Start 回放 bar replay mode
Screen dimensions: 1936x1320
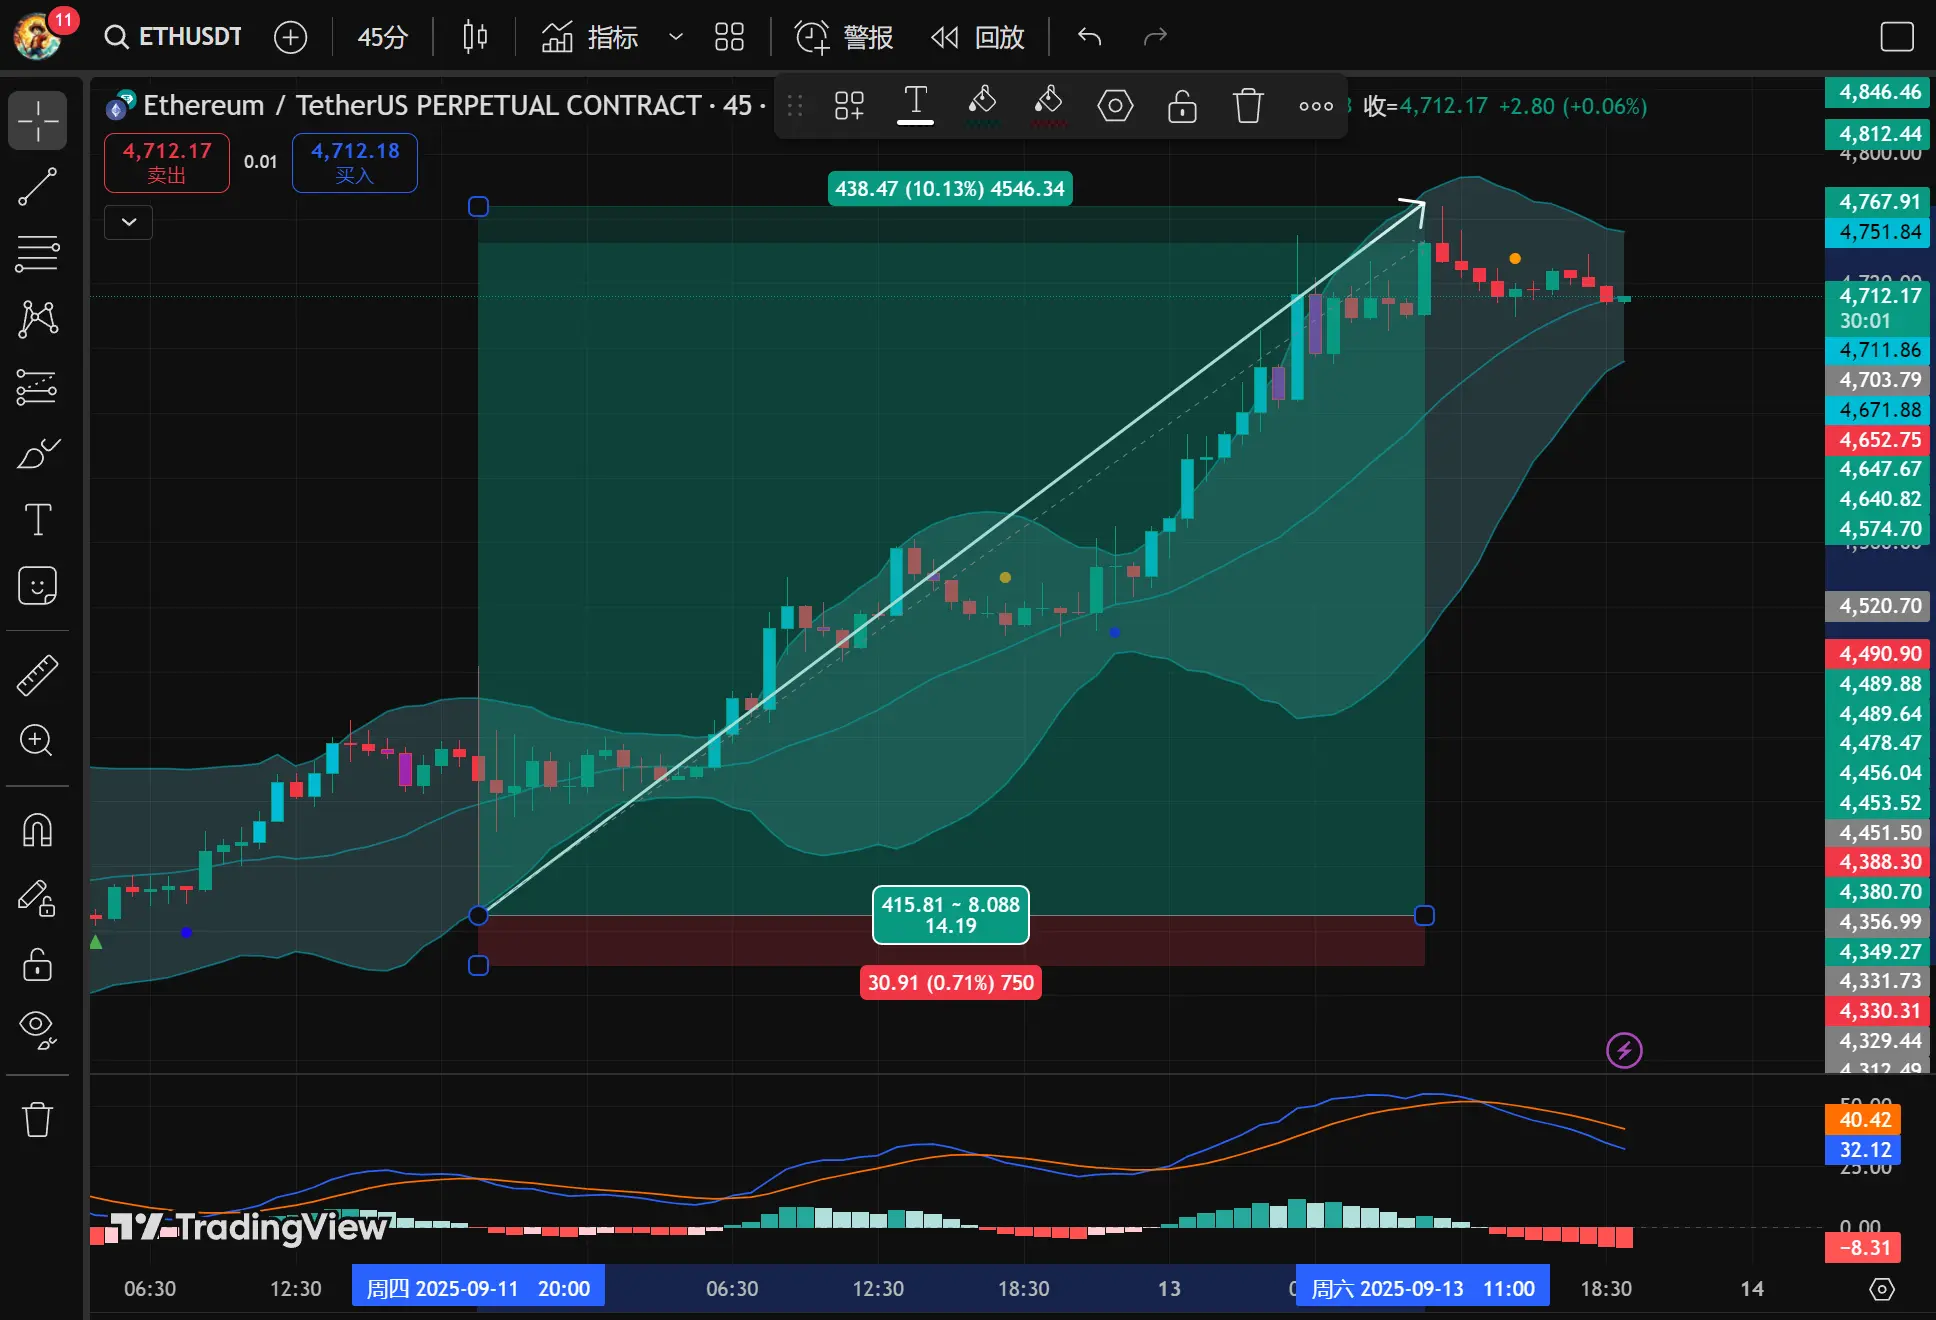coord(978,37)
